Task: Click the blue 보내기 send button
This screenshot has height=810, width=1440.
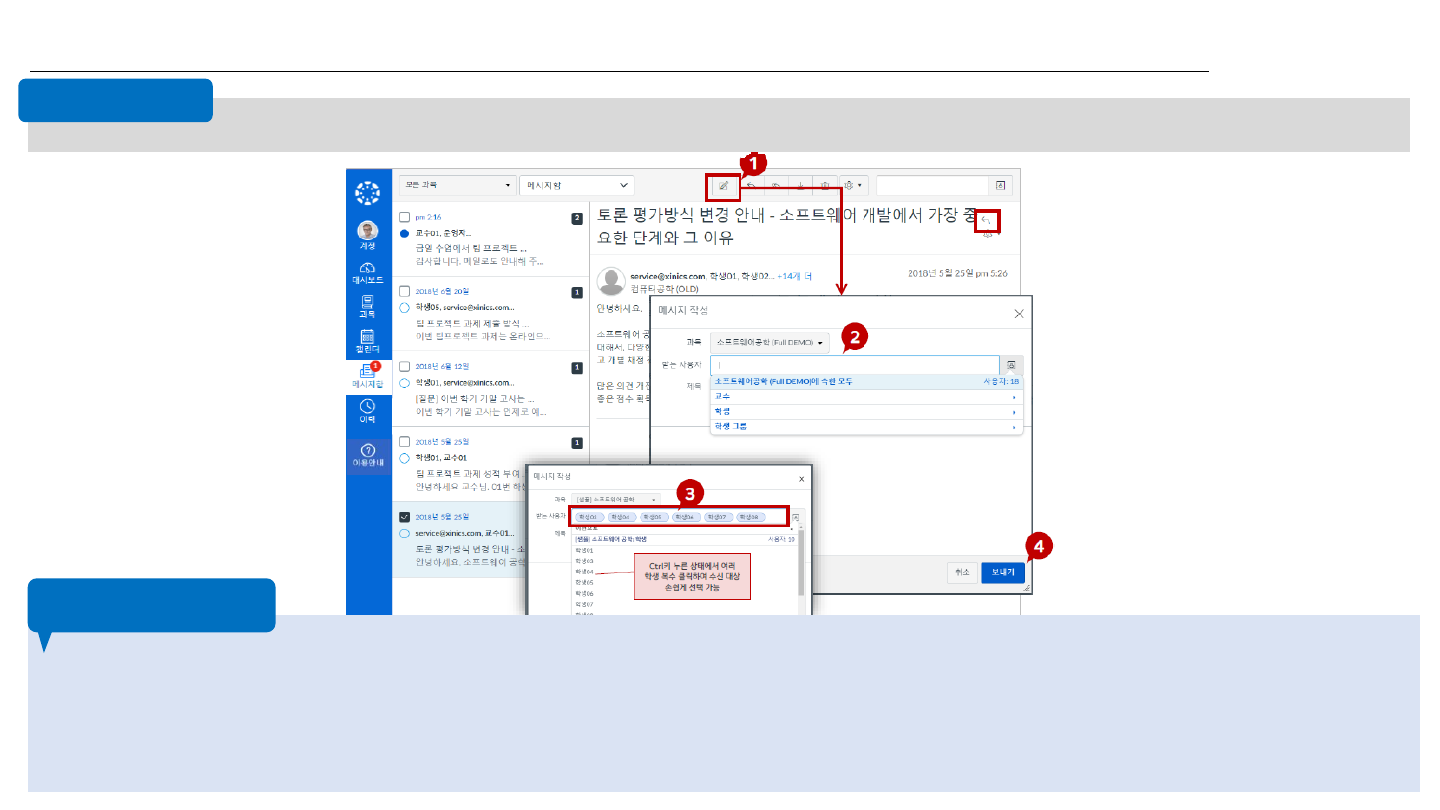Action: pos(1002,572)
